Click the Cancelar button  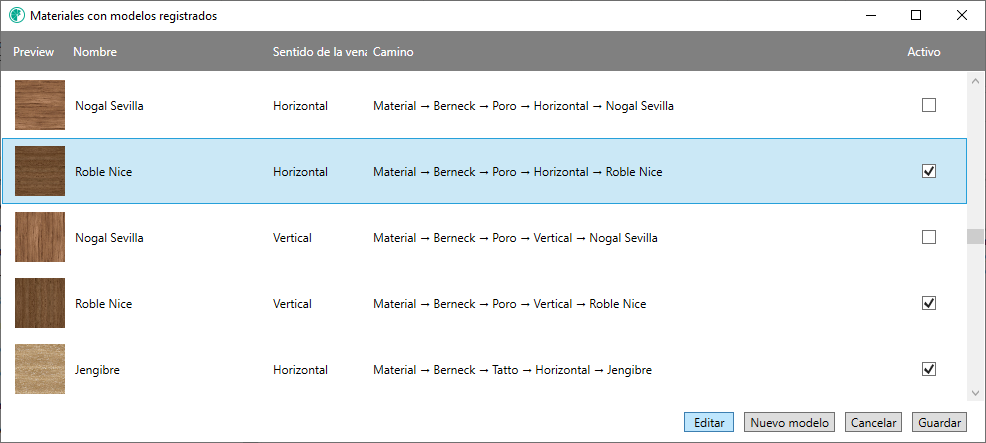pos(874,423)
